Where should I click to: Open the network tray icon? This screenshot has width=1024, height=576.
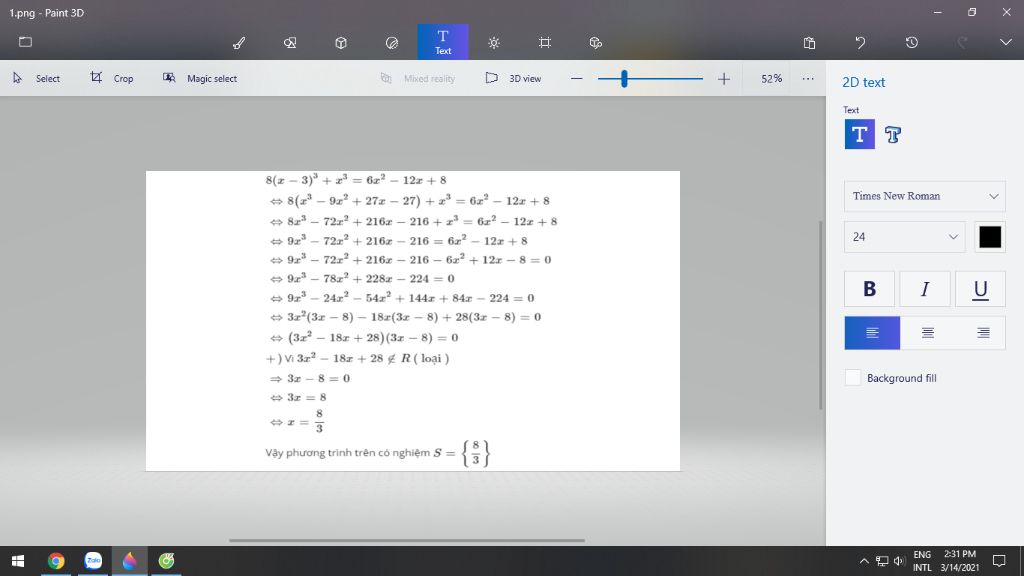click(x=882, y=561)
